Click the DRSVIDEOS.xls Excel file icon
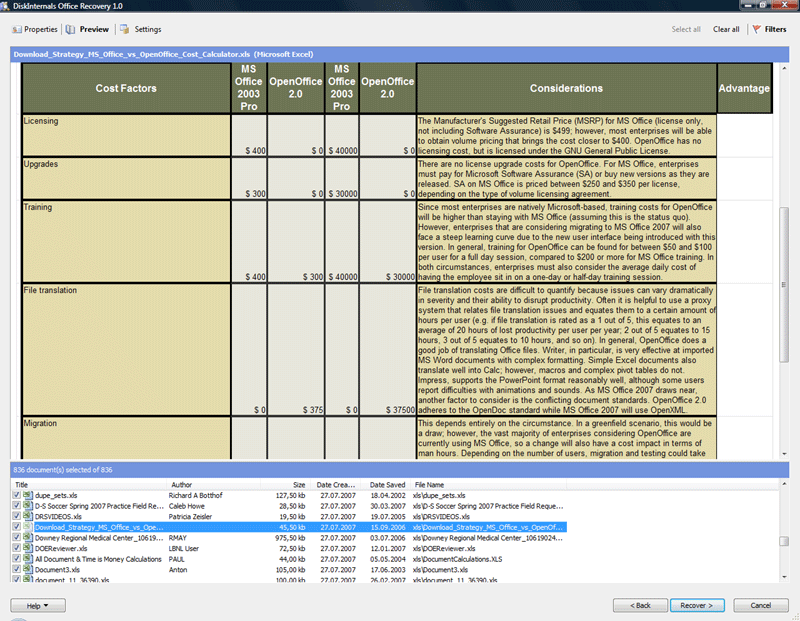This screenshot has height=621, width=800. pos(28,516)
